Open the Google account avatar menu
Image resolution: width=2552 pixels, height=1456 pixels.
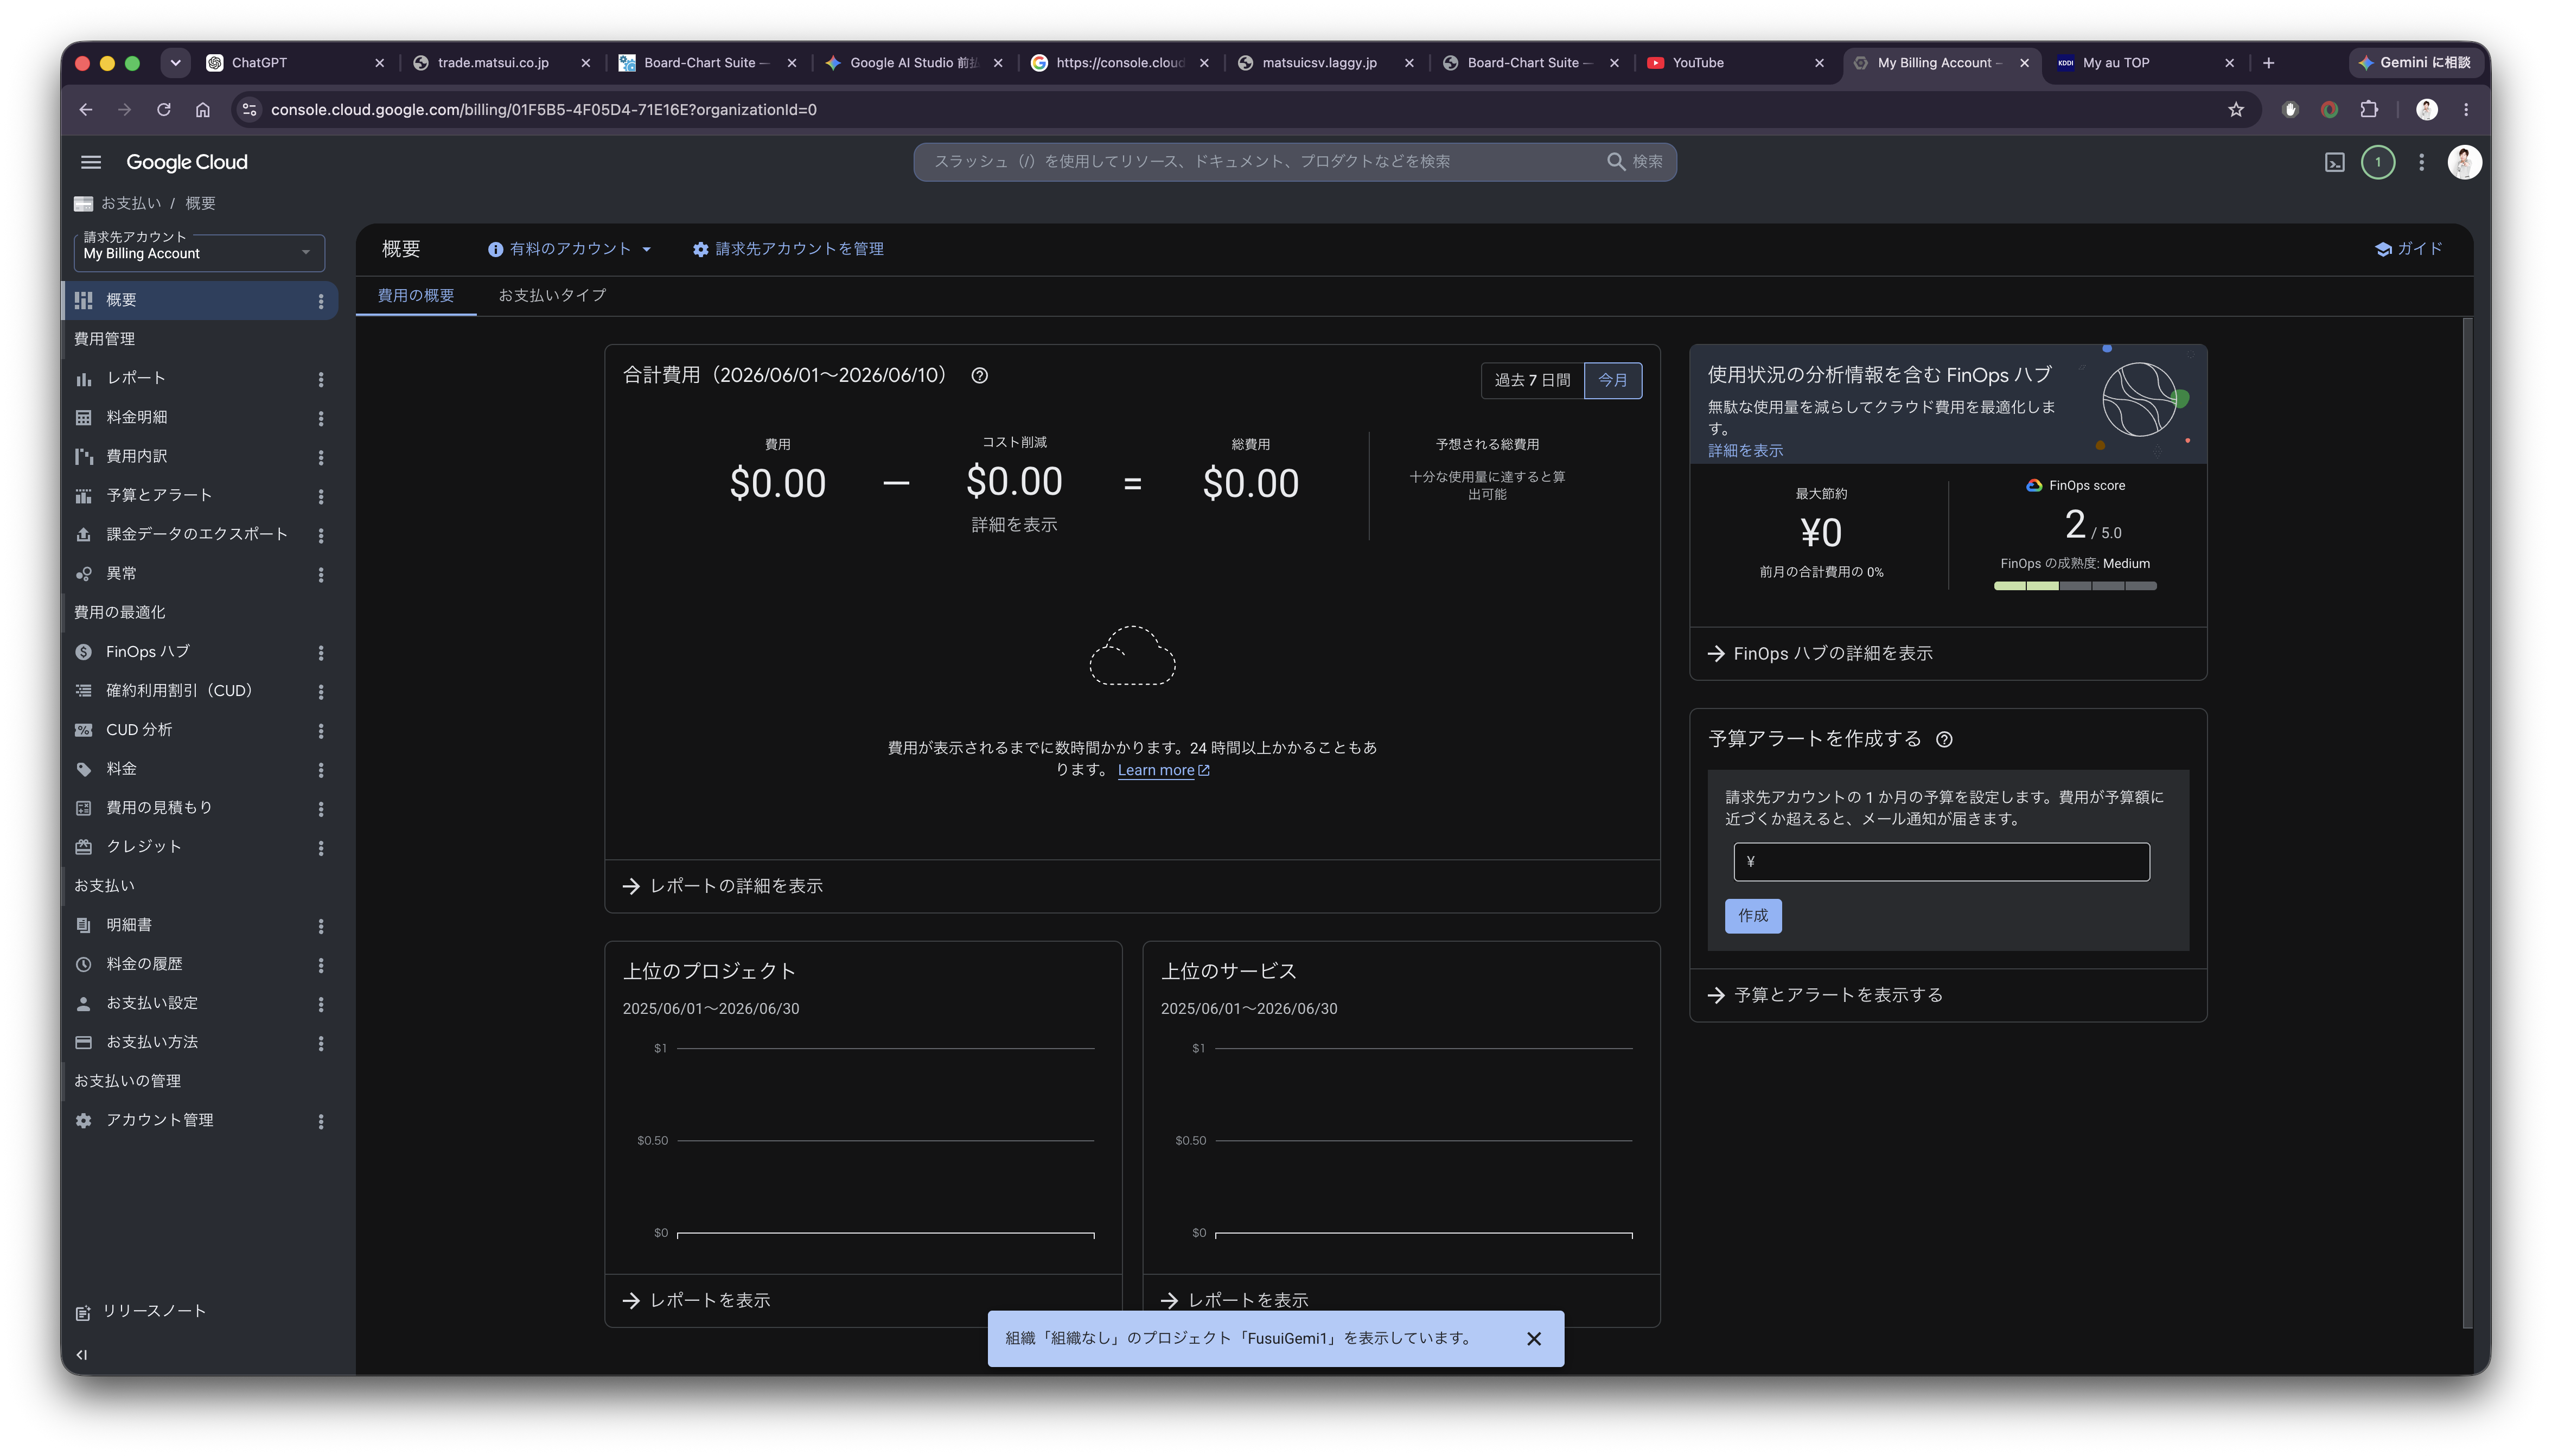click(2464, 162)
